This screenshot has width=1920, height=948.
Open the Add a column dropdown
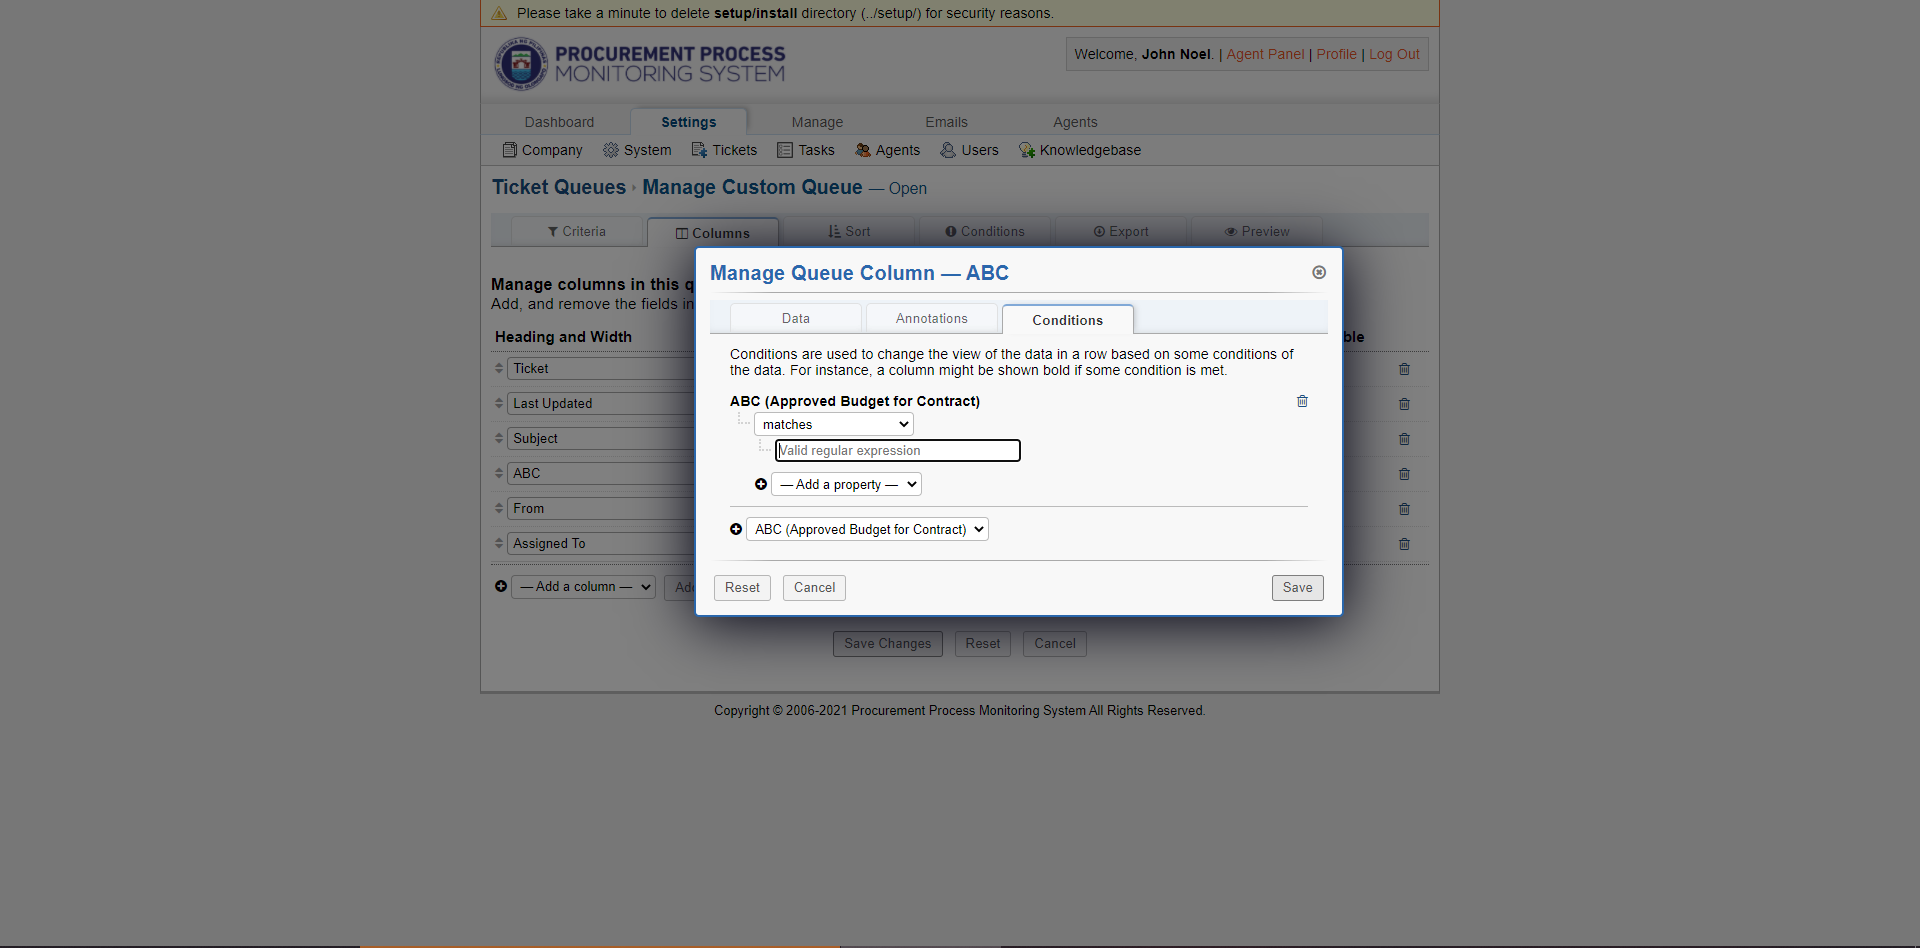click(x=583, y=587)
